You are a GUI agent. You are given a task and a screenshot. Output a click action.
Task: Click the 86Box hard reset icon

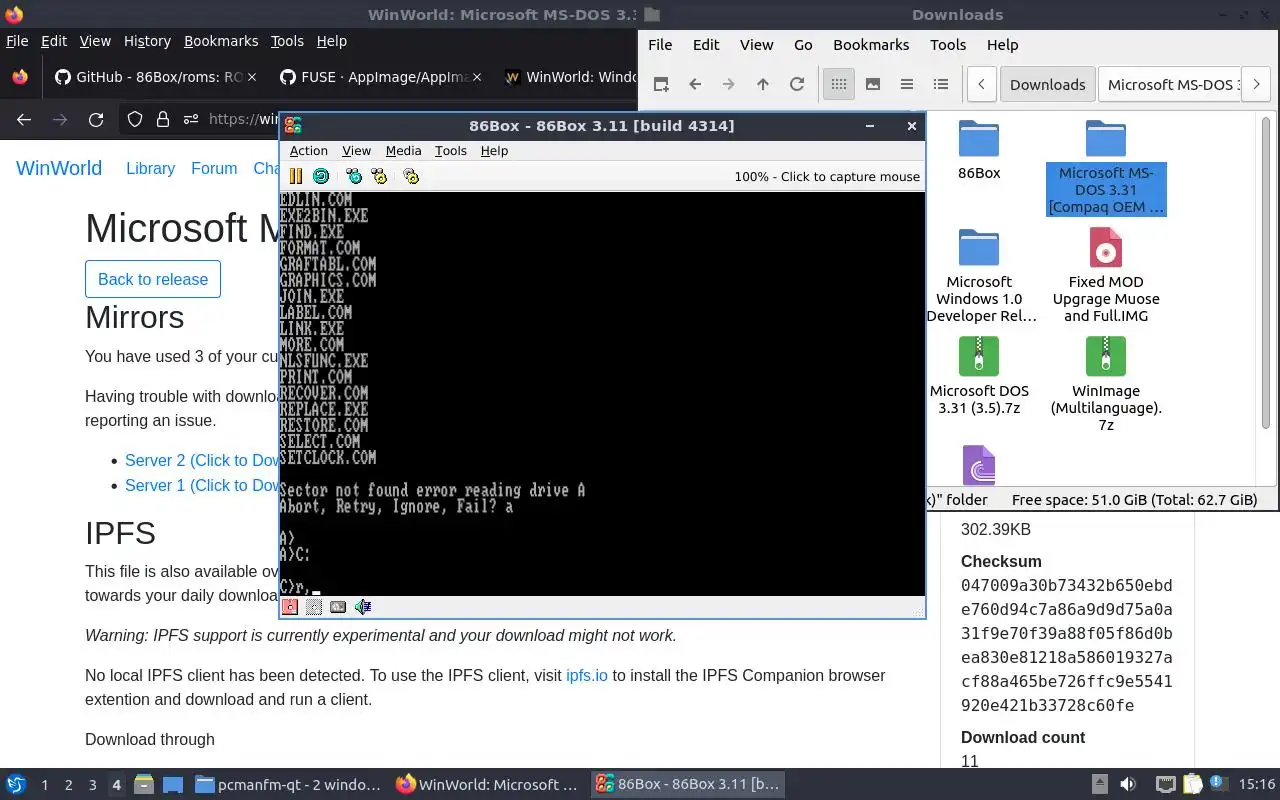[321, 176]
